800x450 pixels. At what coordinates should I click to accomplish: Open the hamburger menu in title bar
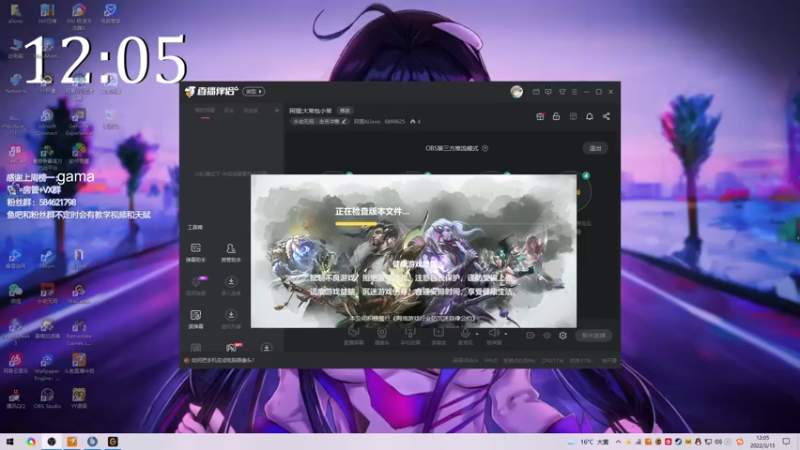point(574,92)
